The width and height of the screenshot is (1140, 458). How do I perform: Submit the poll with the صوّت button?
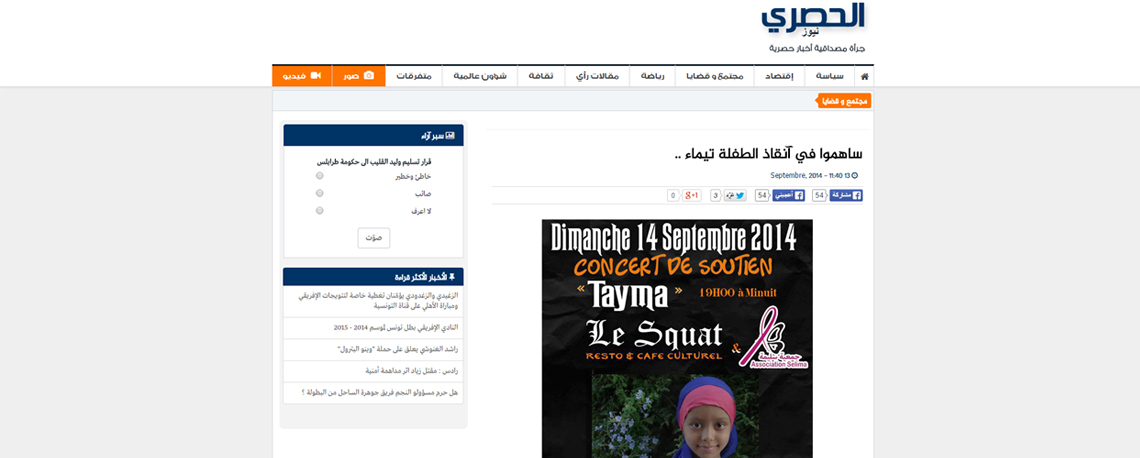(x=374, y=238)
